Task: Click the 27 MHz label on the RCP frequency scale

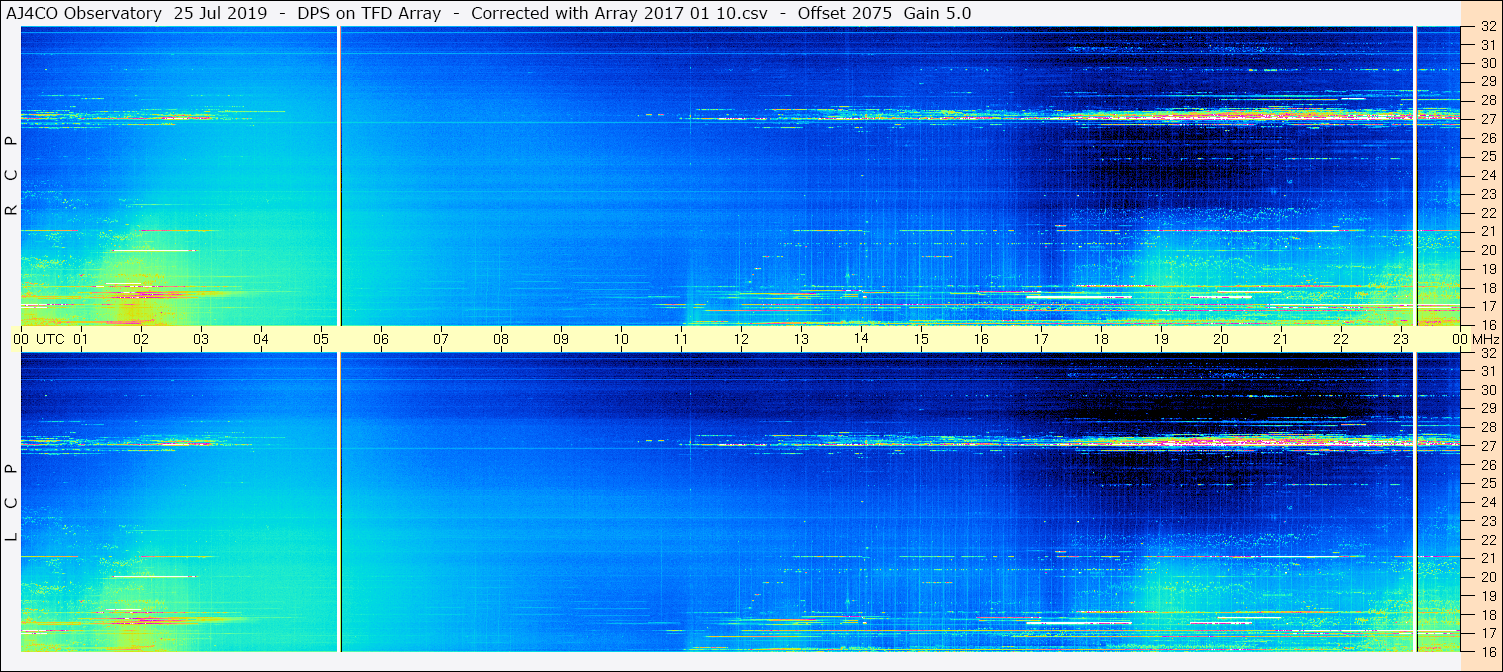Action: 1488,119
